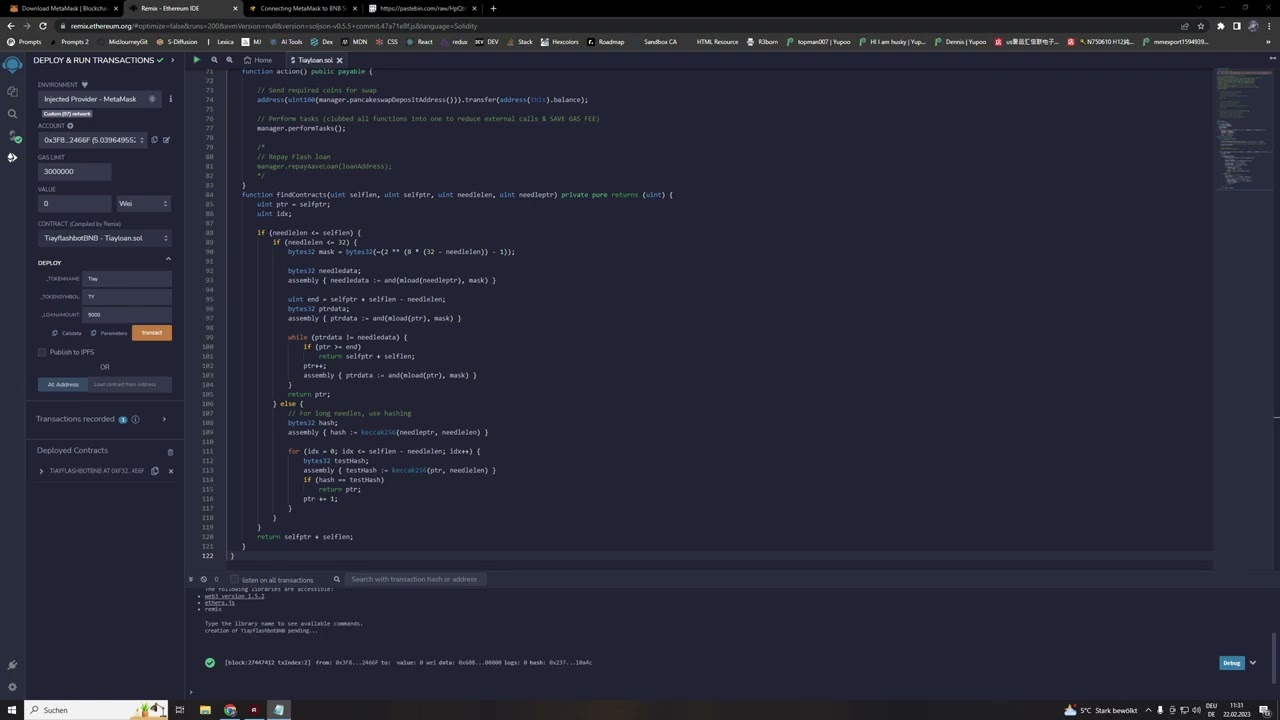The width and height of the screenshot is (1280, 720).
Task: Sign a message using the account icon
Action: click(x=166, y=140)
